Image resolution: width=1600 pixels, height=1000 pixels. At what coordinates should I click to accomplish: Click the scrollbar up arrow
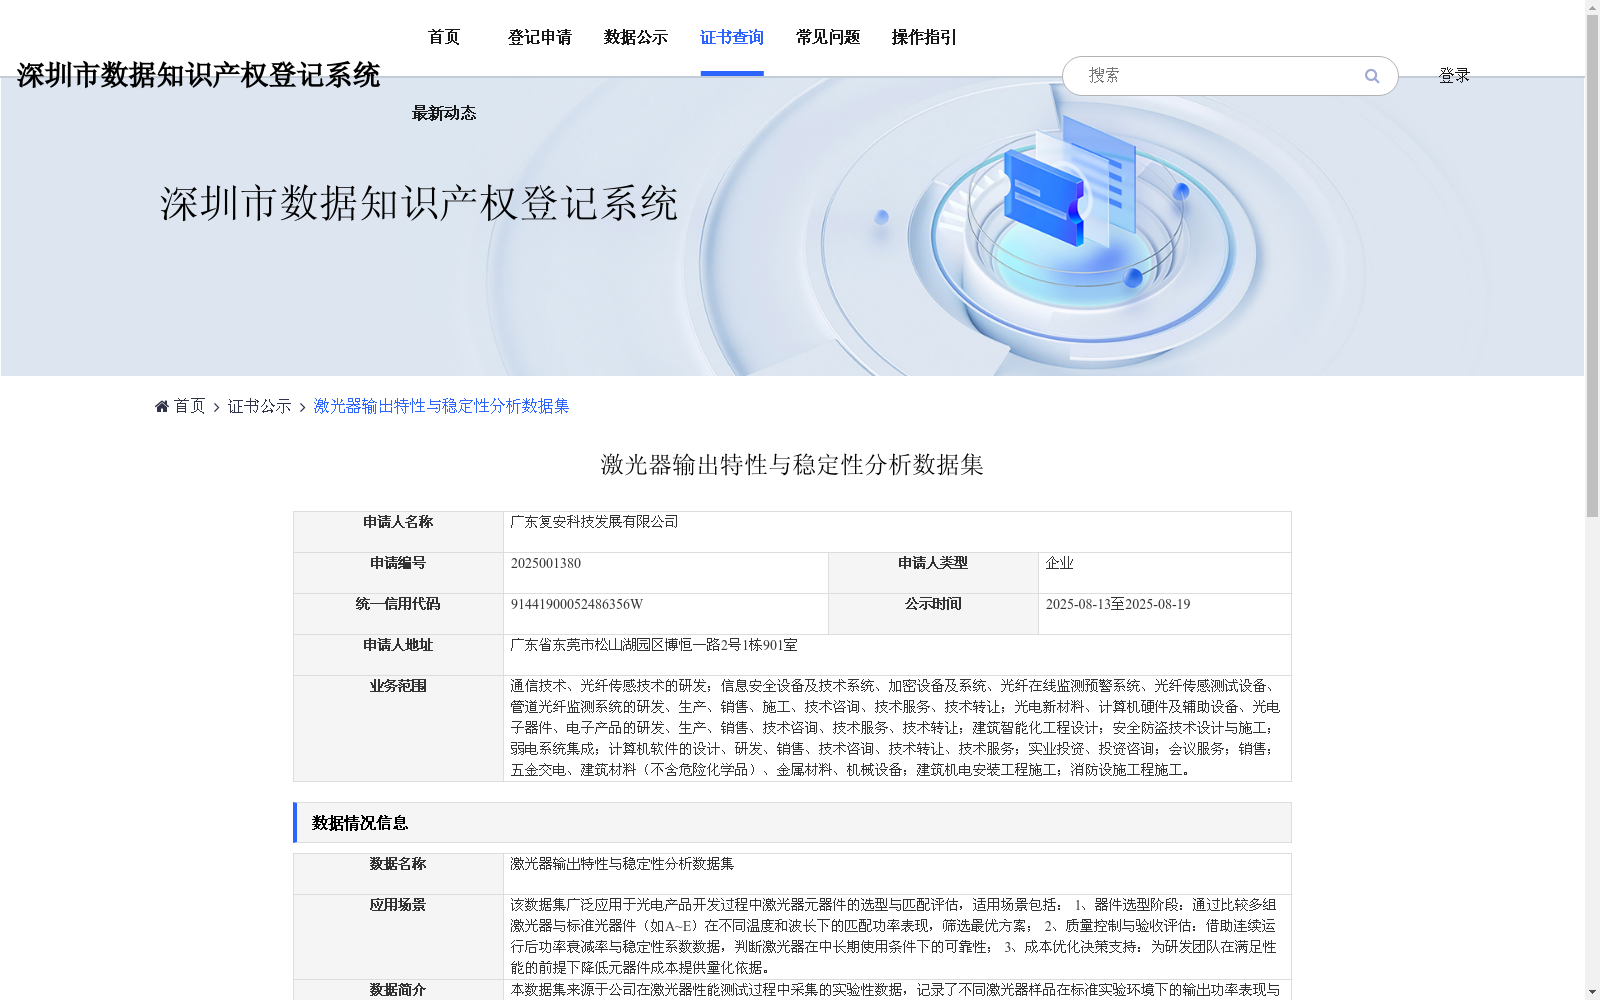click(x=1592, y=7)
